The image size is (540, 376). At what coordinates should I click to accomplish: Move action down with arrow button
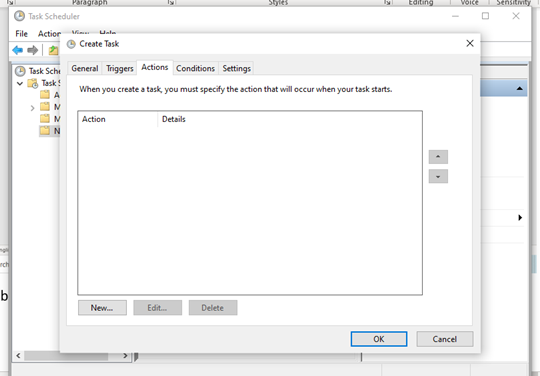coord(438,176)
